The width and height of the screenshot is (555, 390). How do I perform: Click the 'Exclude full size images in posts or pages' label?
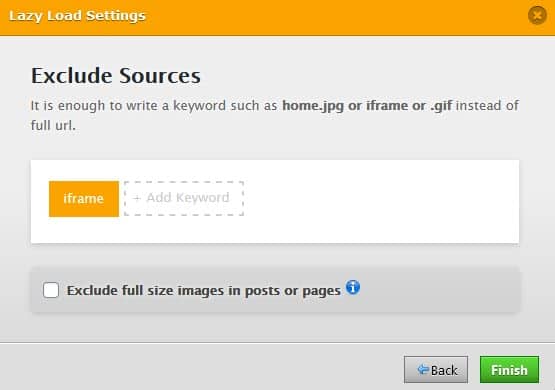(x=204, y=291)
